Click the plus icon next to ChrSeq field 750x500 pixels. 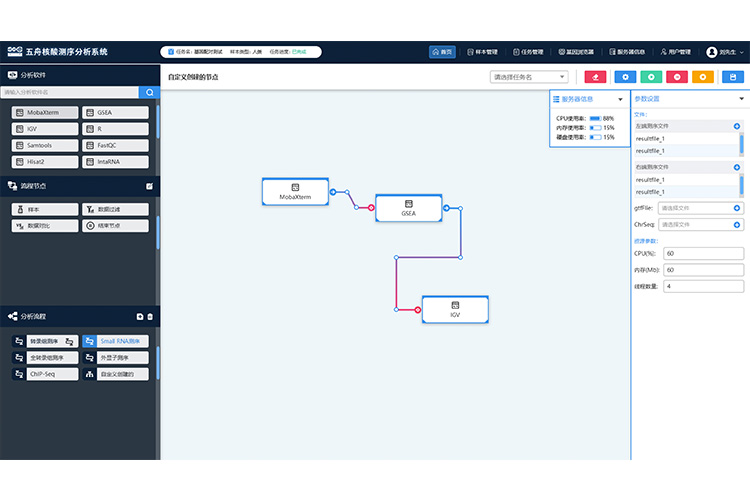click(x=737, y=225)
